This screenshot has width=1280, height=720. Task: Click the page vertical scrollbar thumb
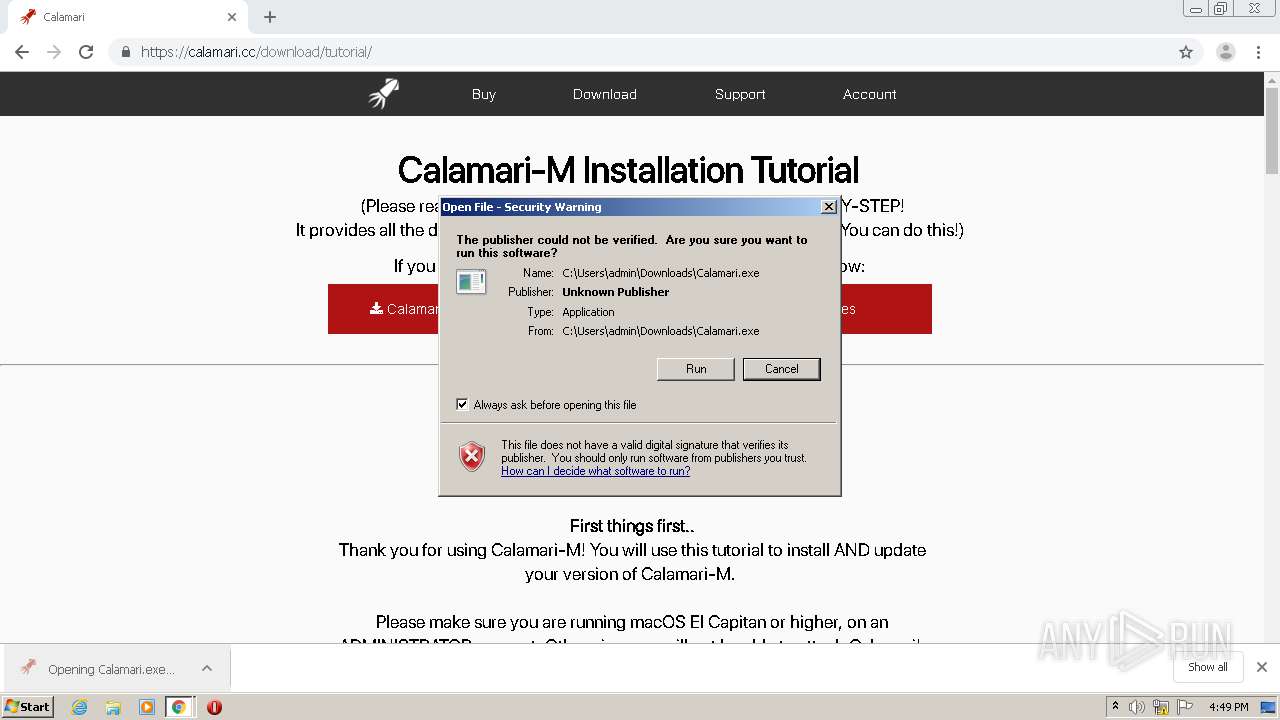(1272, 130)
